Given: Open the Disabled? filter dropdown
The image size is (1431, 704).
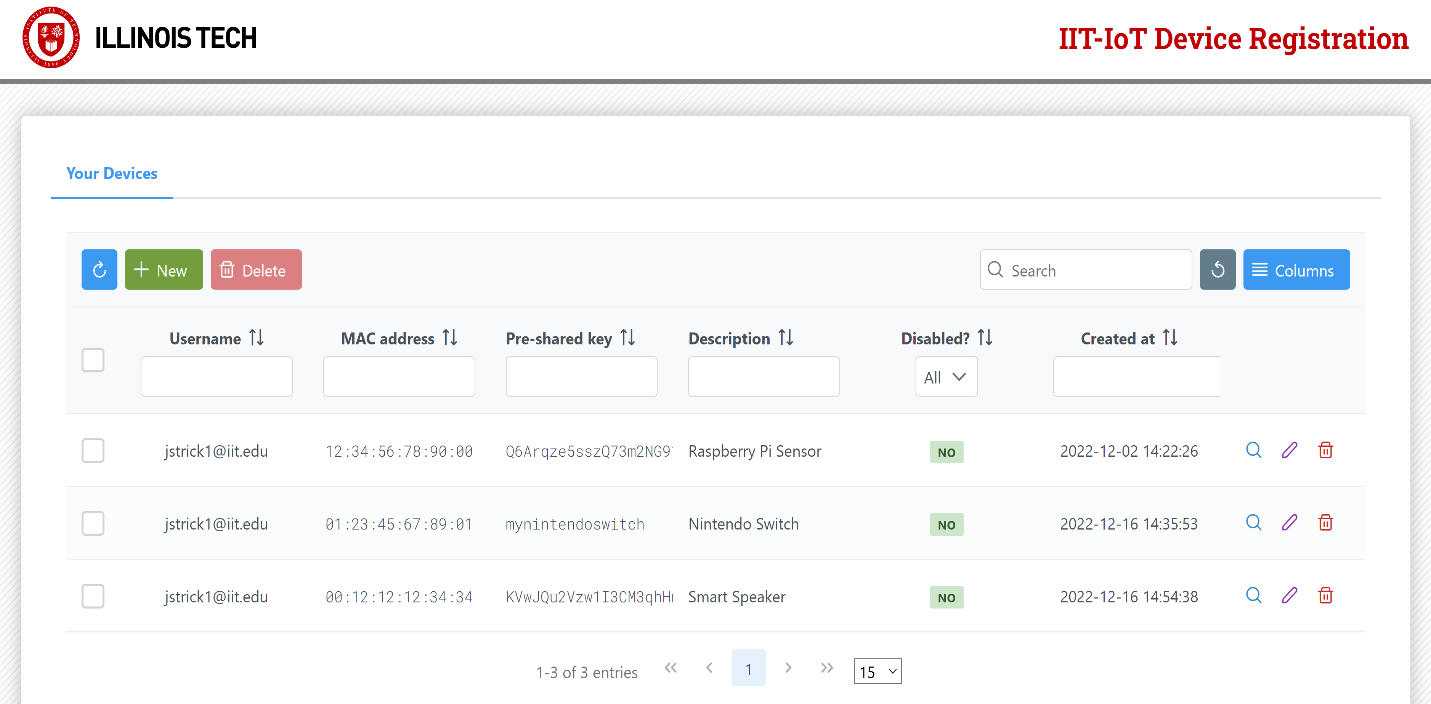Looking at the screenshot, I should (x=946, y=377).
